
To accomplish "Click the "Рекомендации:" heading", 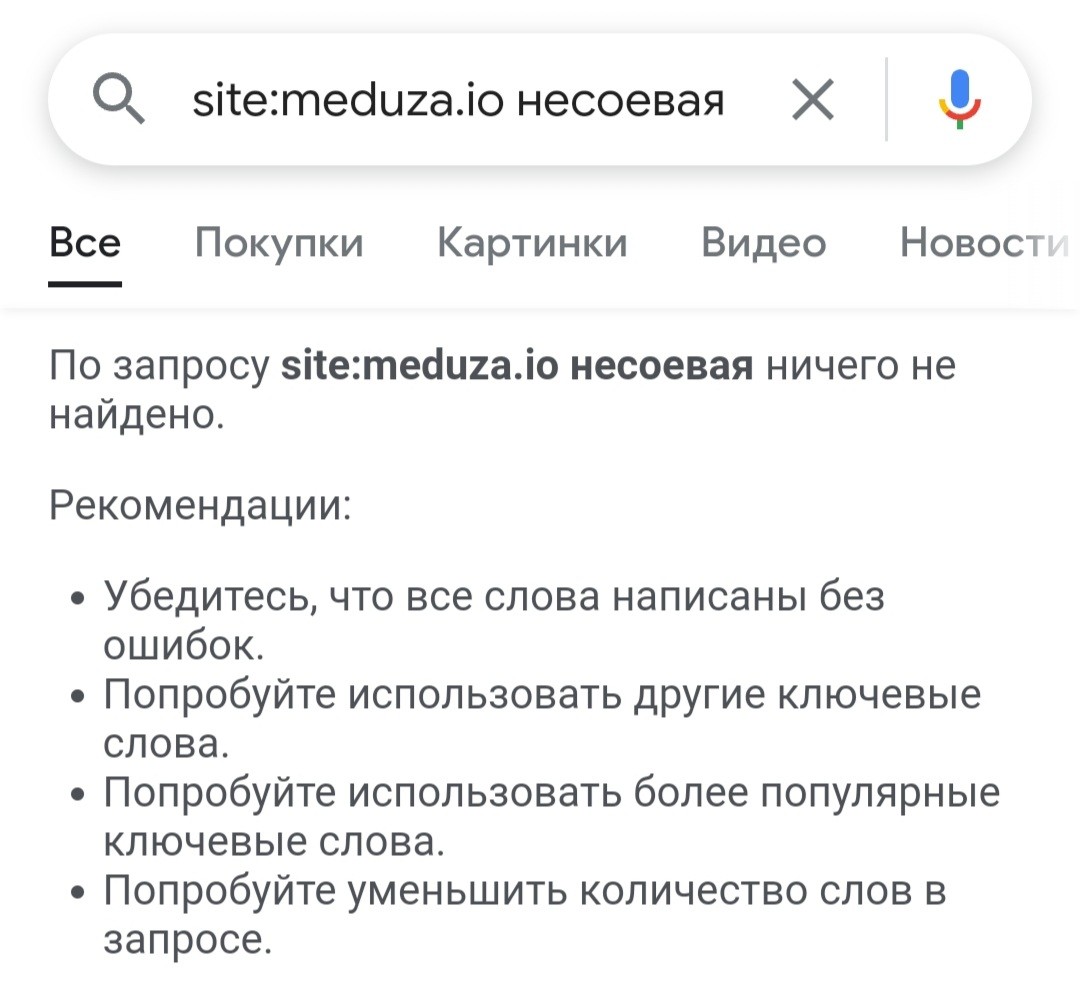I will [x=200, y=505].
